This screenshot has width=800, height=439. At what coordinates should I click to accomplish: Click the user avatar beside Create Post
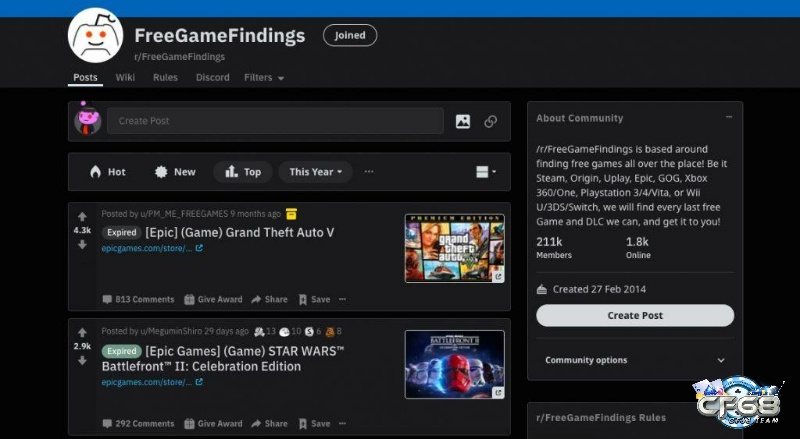tap(88, 119)
